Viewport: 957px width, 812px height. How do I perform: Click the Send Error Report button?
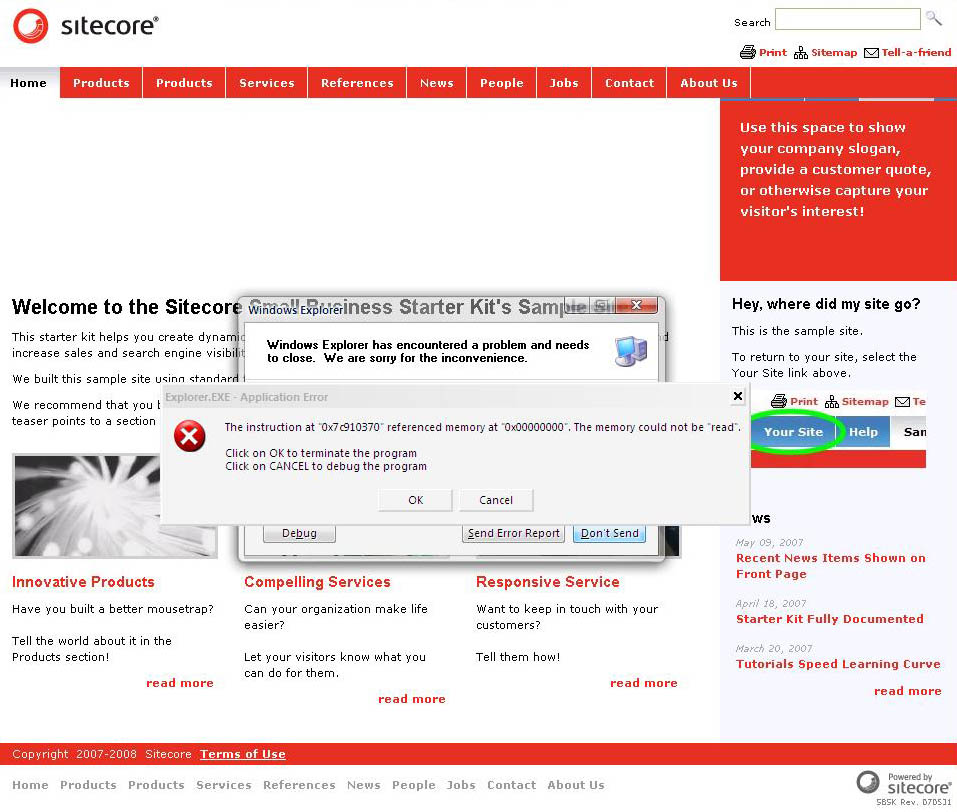tap(513, 533)
